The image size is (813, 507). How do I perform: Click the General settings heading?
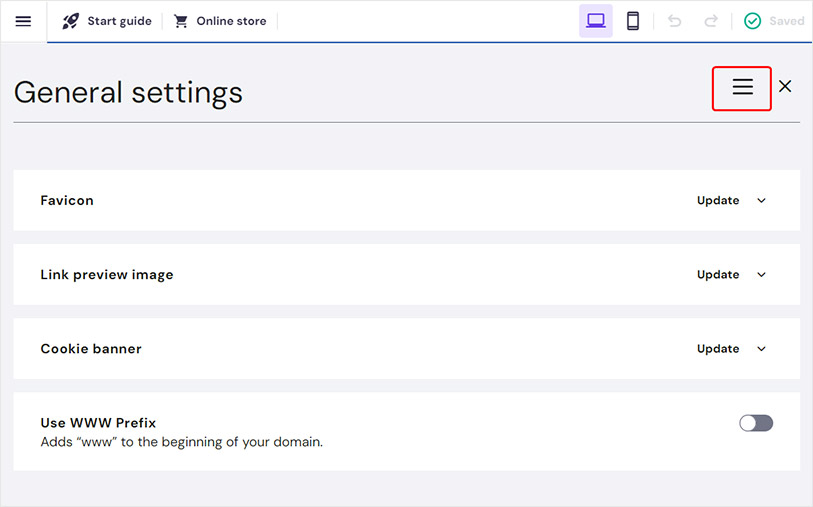click(128, 93)
